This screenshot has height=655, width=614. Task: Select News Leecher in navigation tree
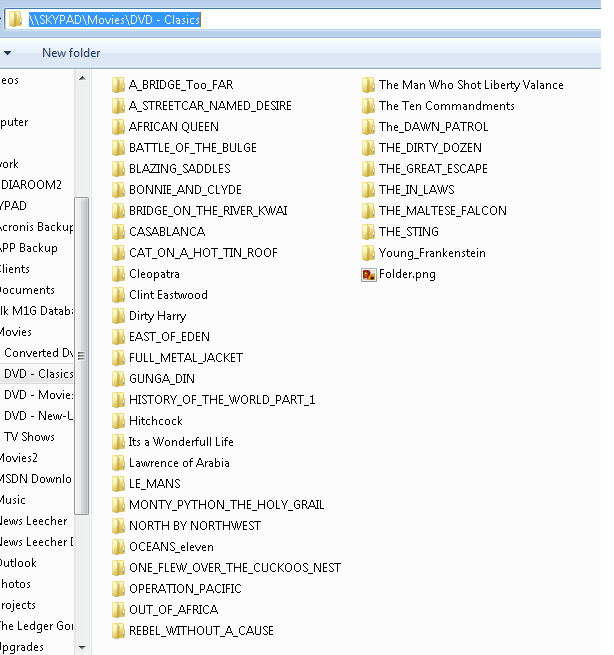click(x=33, y=521)
